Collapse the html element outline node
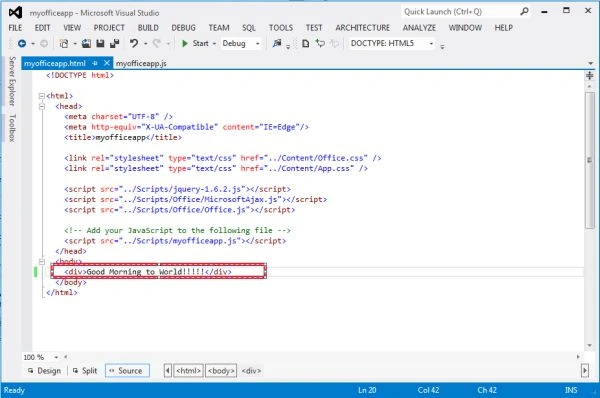The image size is (600, 398). point(42,96)
